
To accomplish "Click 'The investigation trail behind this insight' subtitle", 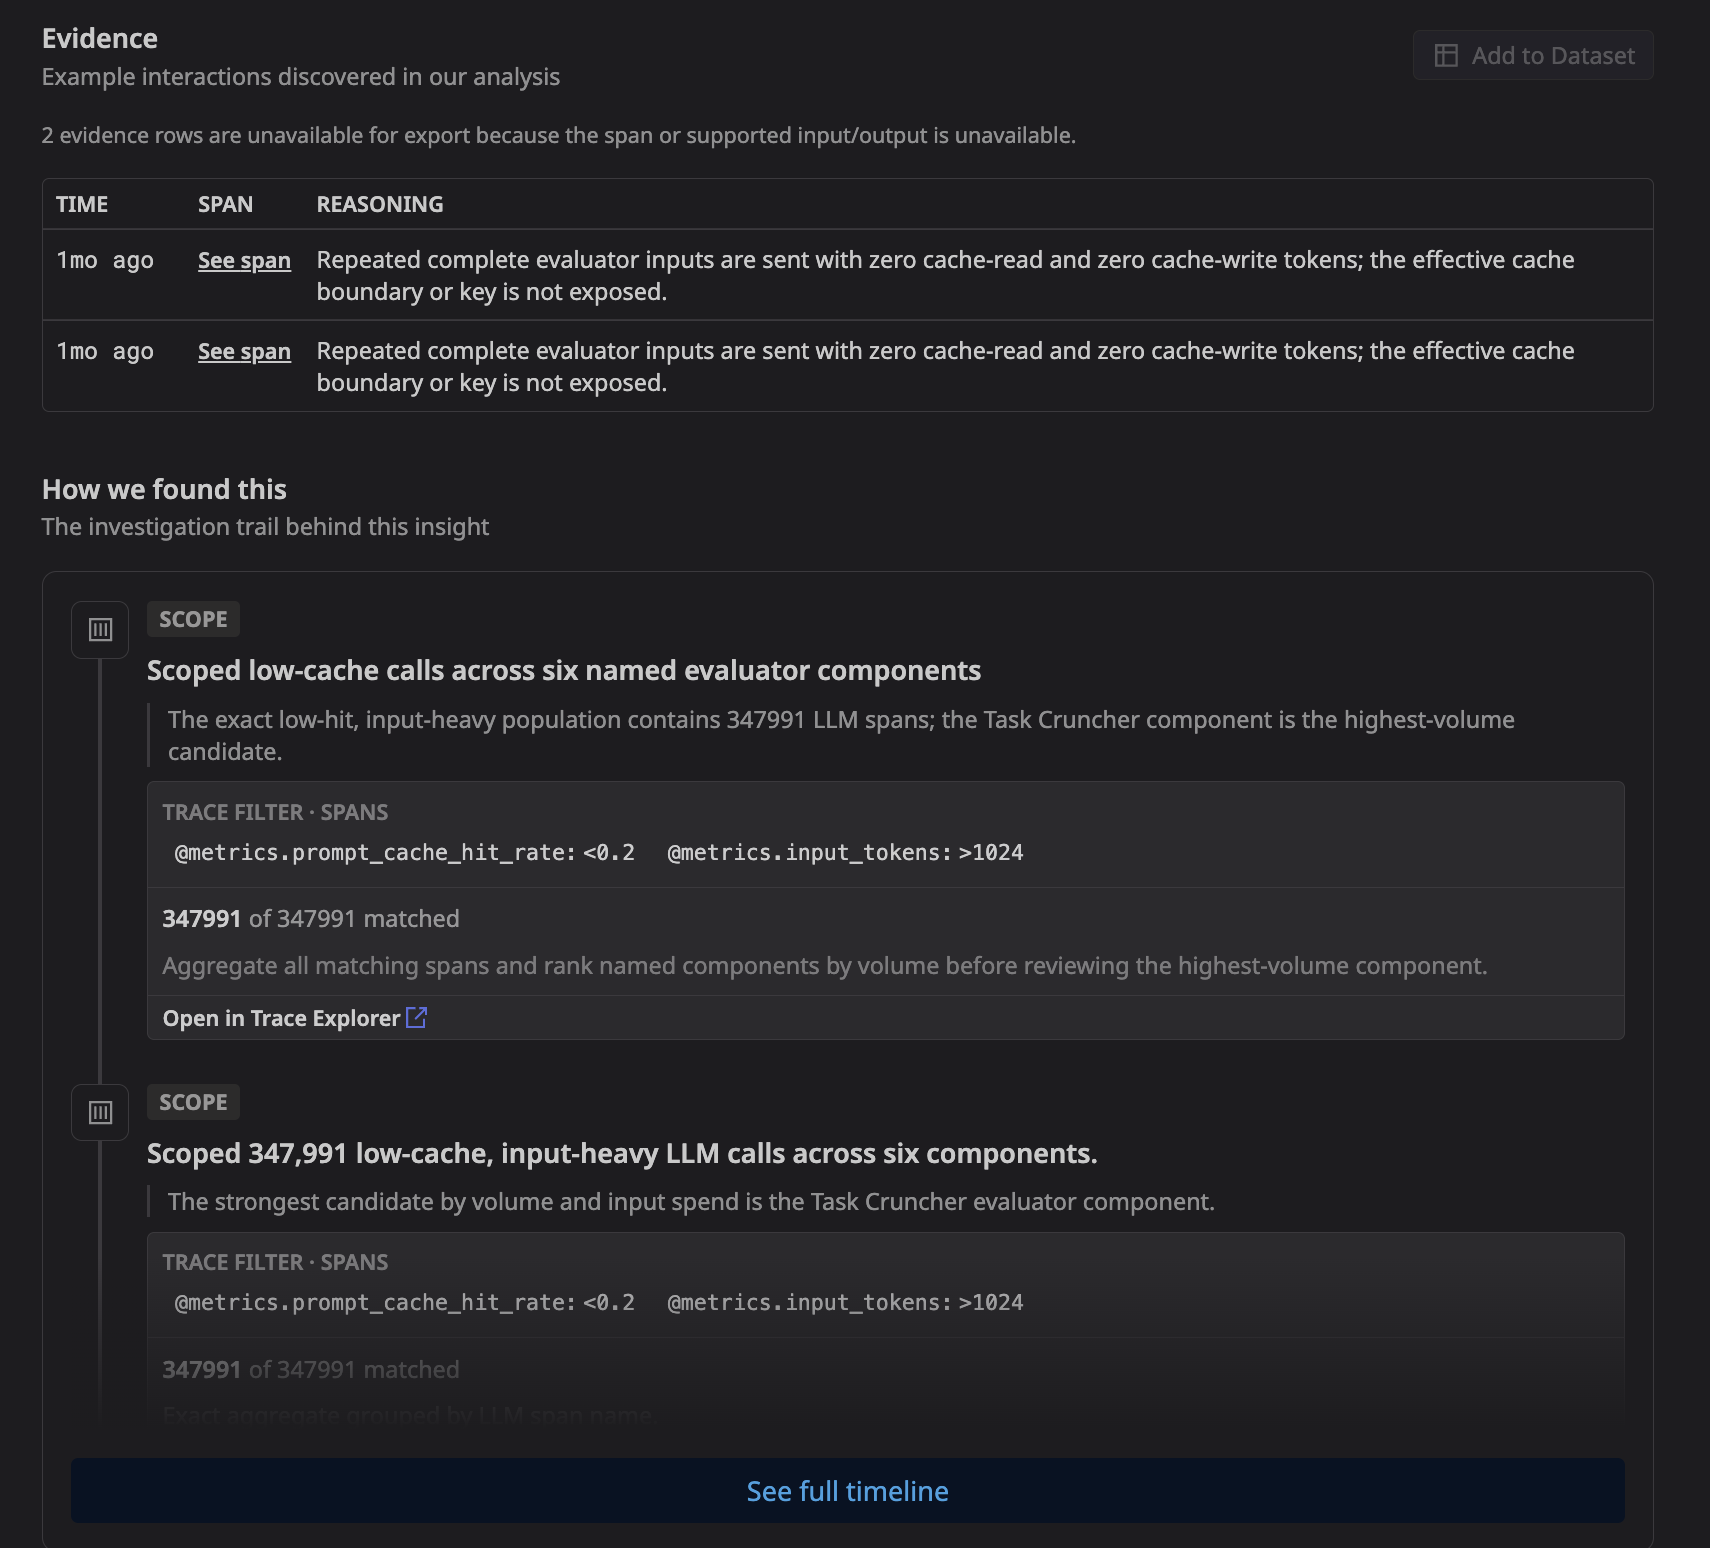I will (265, 527).
